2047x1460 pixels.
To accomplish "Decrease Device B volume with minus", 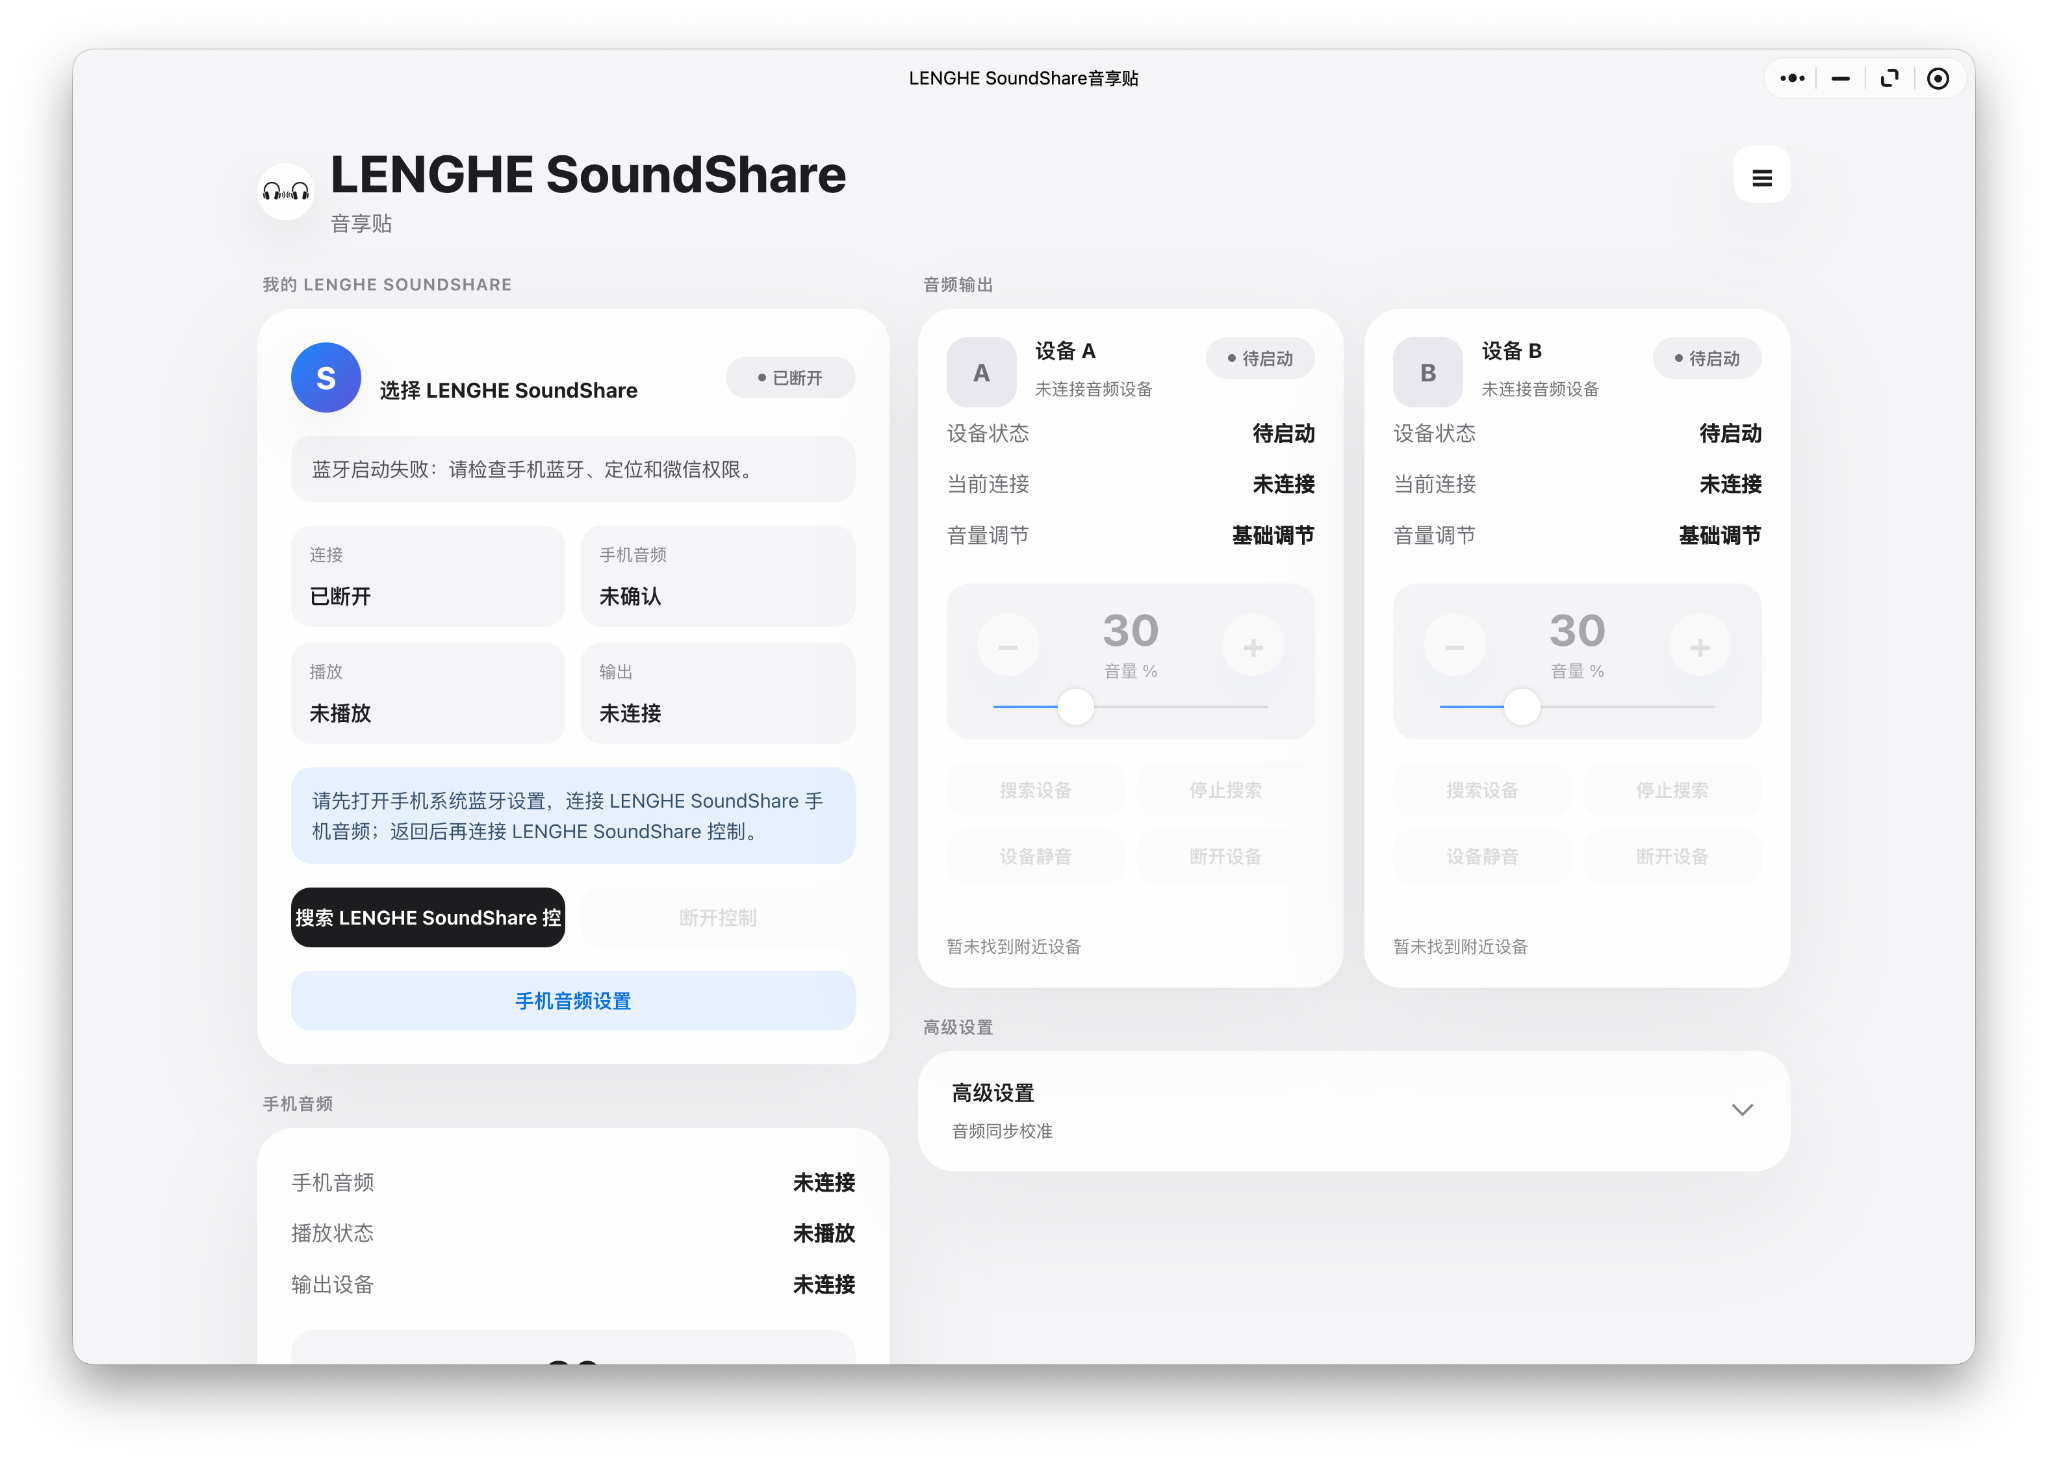I will 1455,647.
